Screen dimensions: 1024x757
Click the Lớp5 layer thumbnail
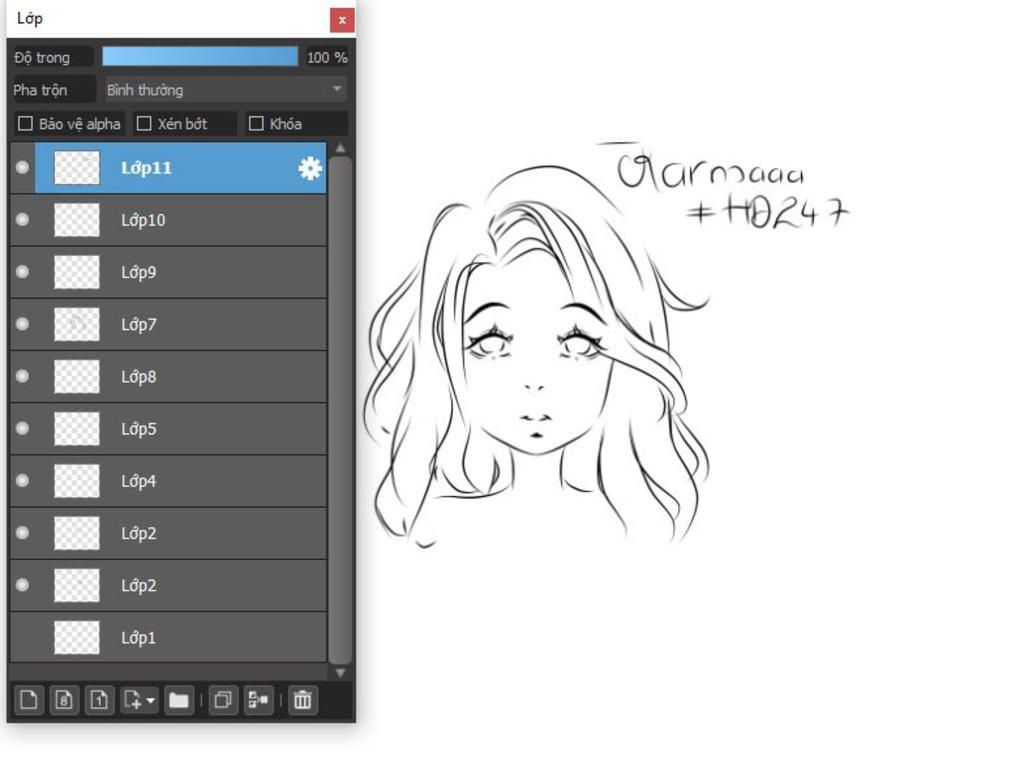pyautogui.click(x=76, y=428)
